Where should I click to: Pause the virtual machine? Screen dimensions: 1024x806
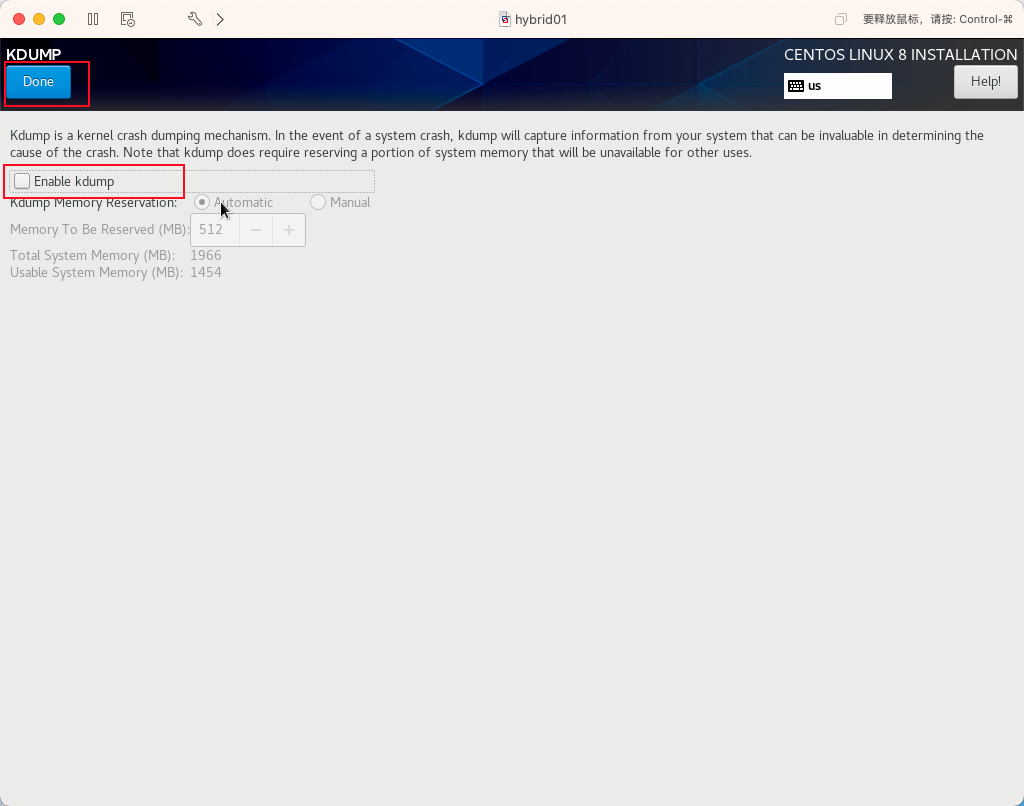coord(93,19)
